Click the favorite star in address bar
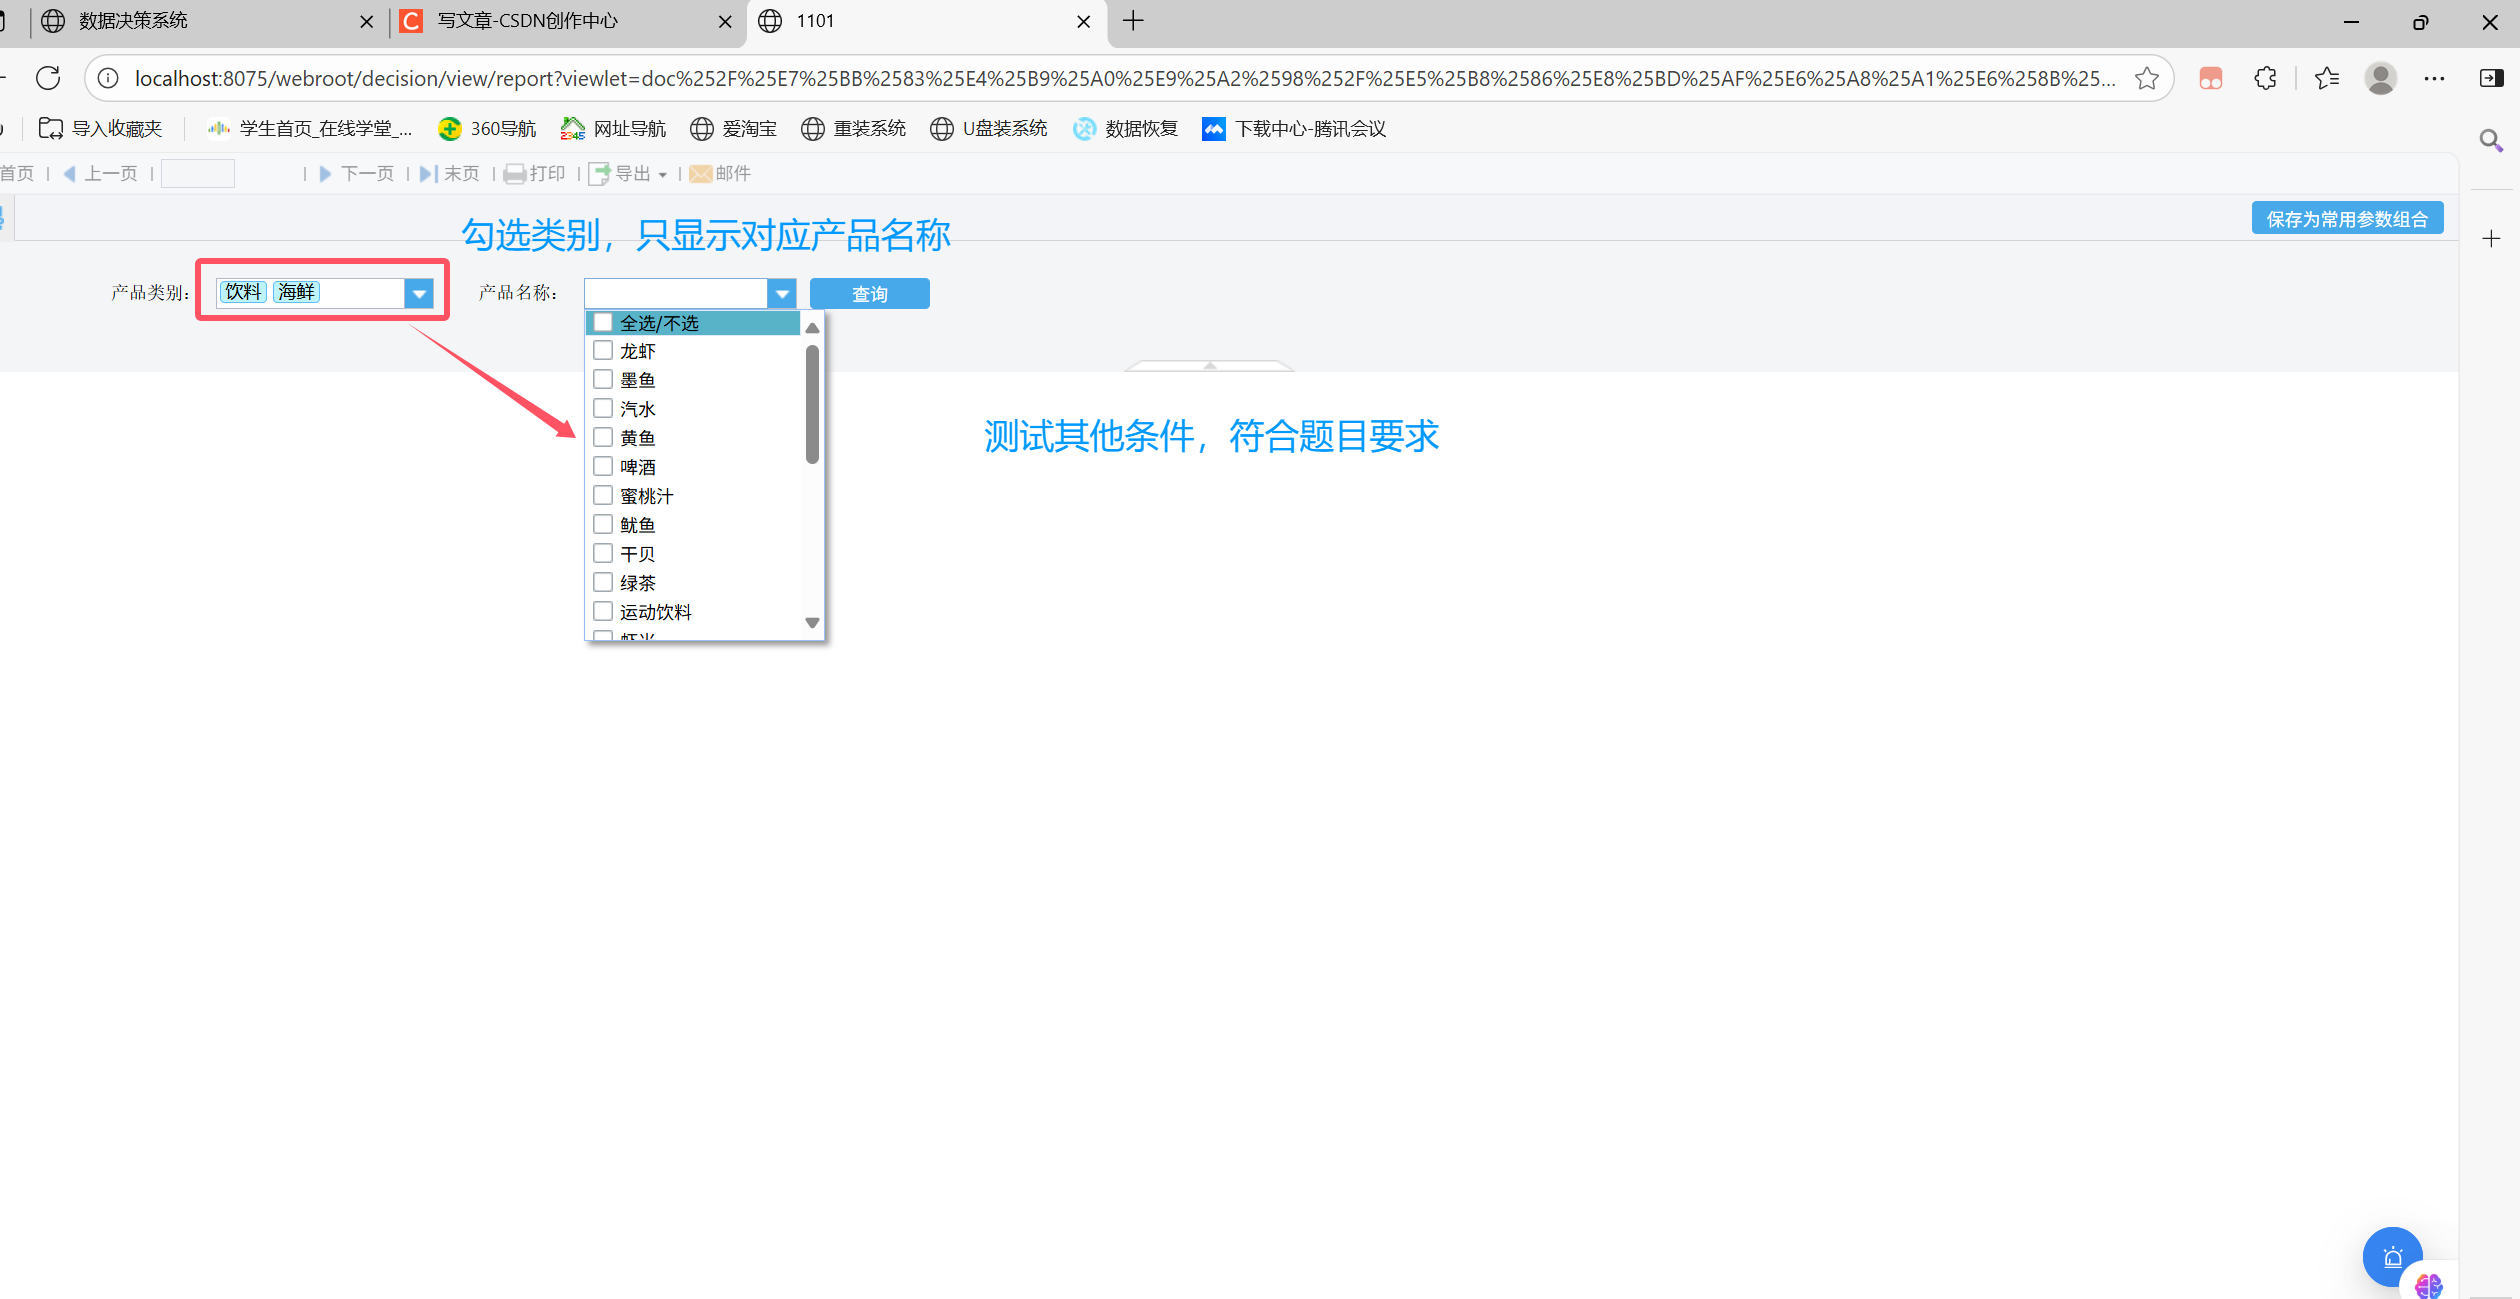This screenshot has height=1299, width=2520. pos(2146,78)
